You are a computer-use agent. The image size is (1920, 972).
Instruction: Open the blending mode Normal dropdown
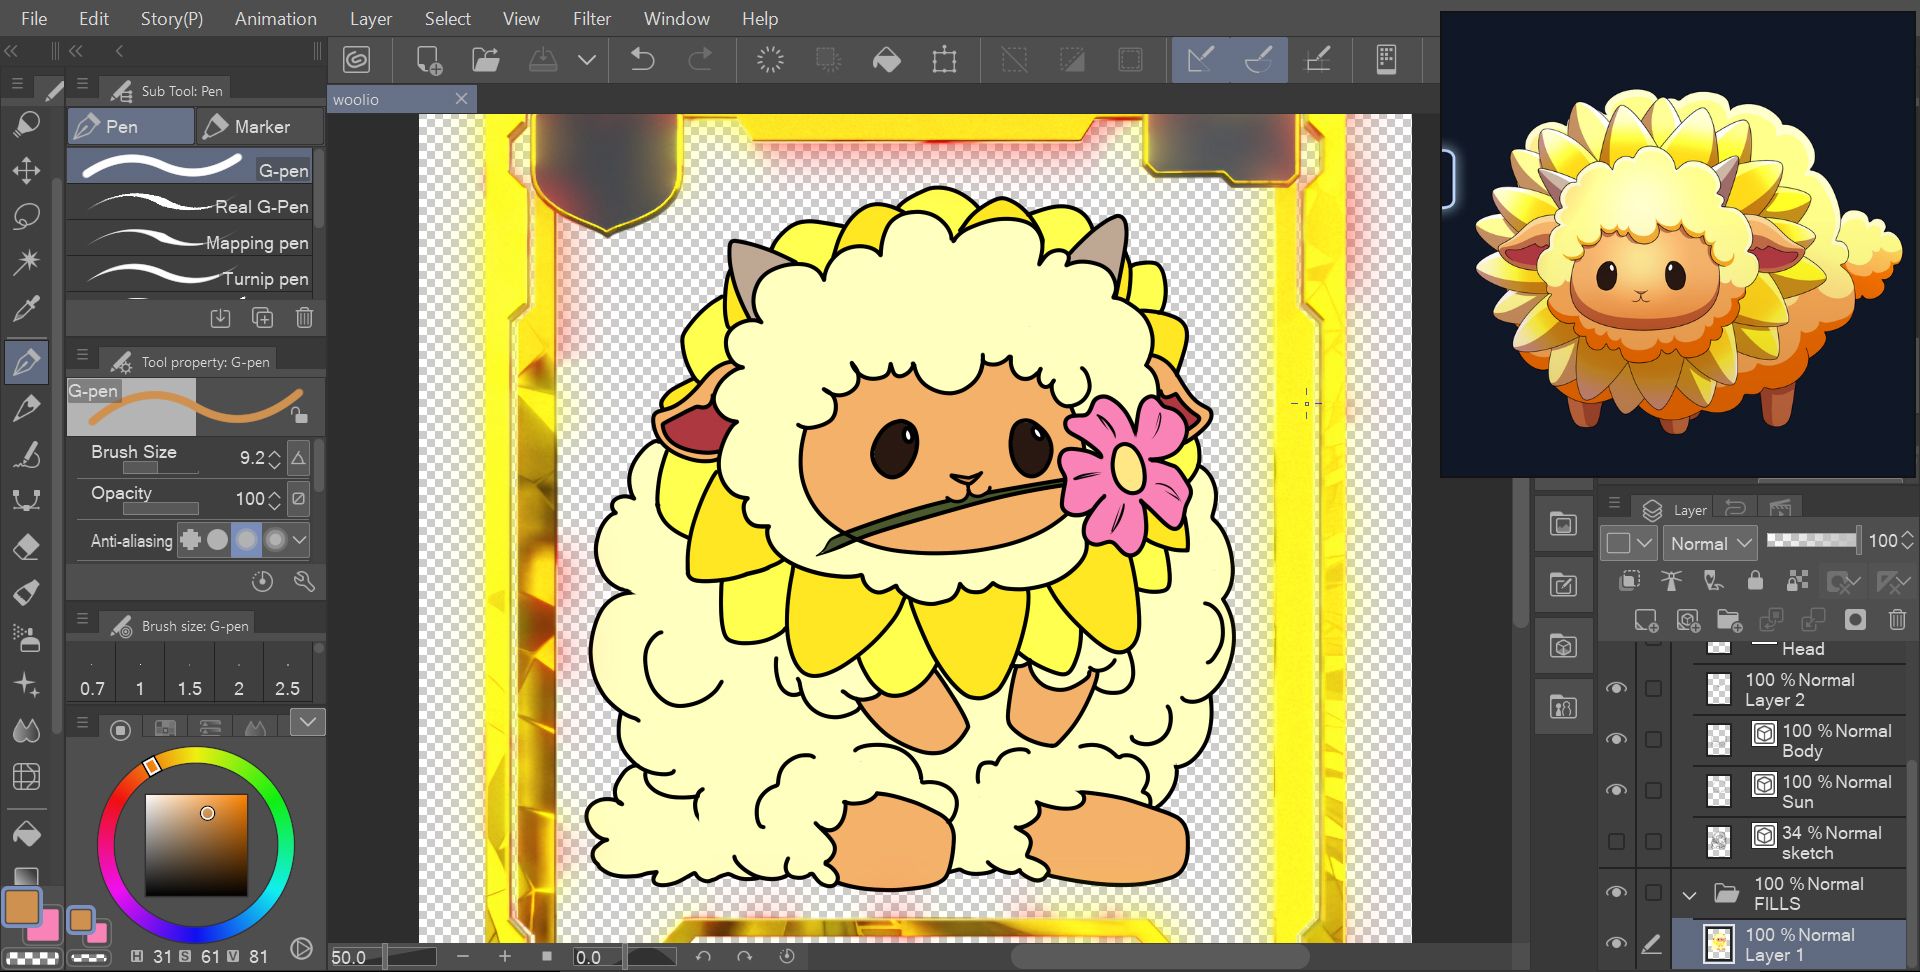coord(1711,543)
